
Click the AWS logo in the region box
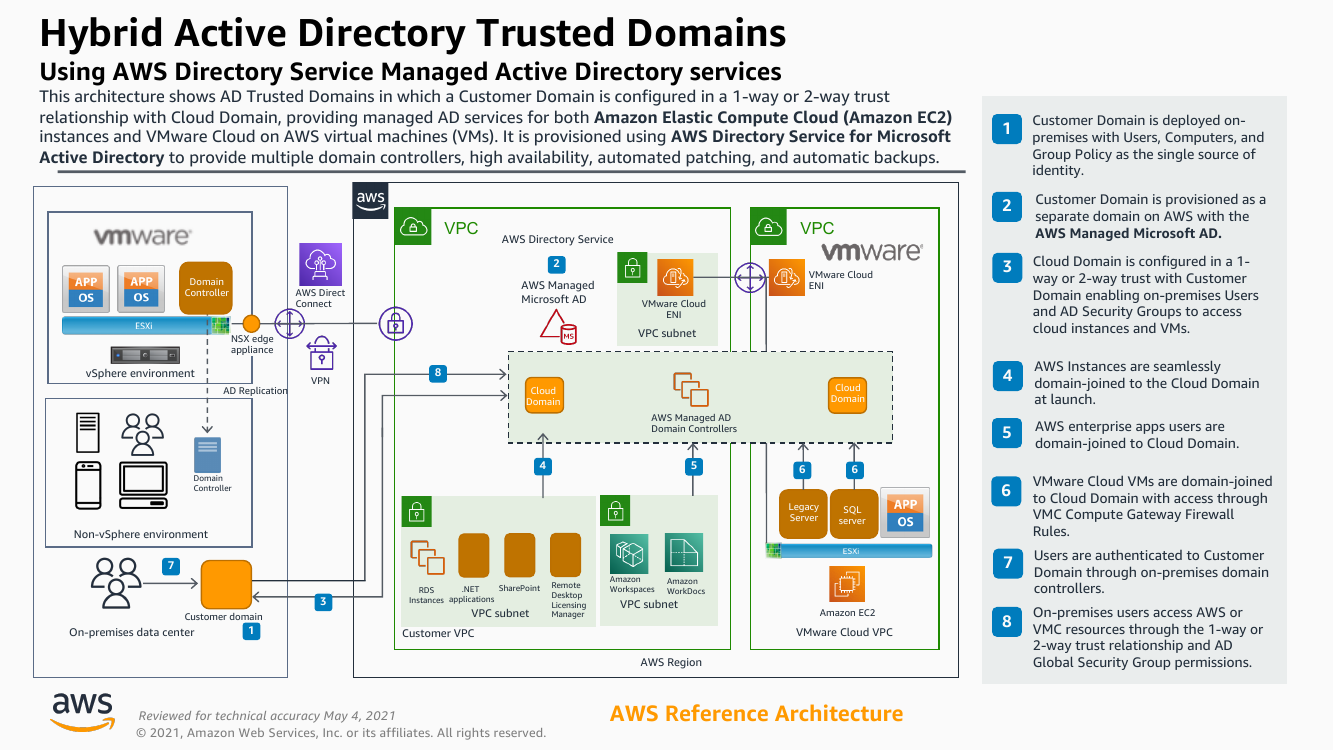coord(371,200)
